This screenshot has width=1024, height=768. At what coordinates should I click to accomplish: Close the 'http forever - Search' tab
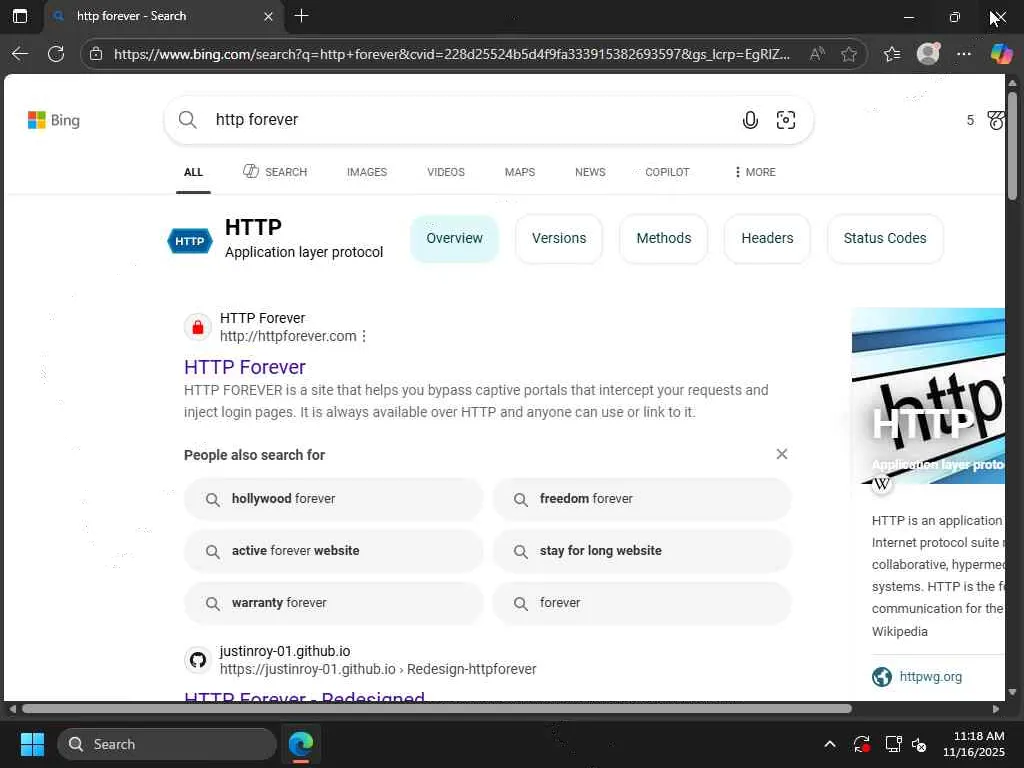click(x=268, y=16)
